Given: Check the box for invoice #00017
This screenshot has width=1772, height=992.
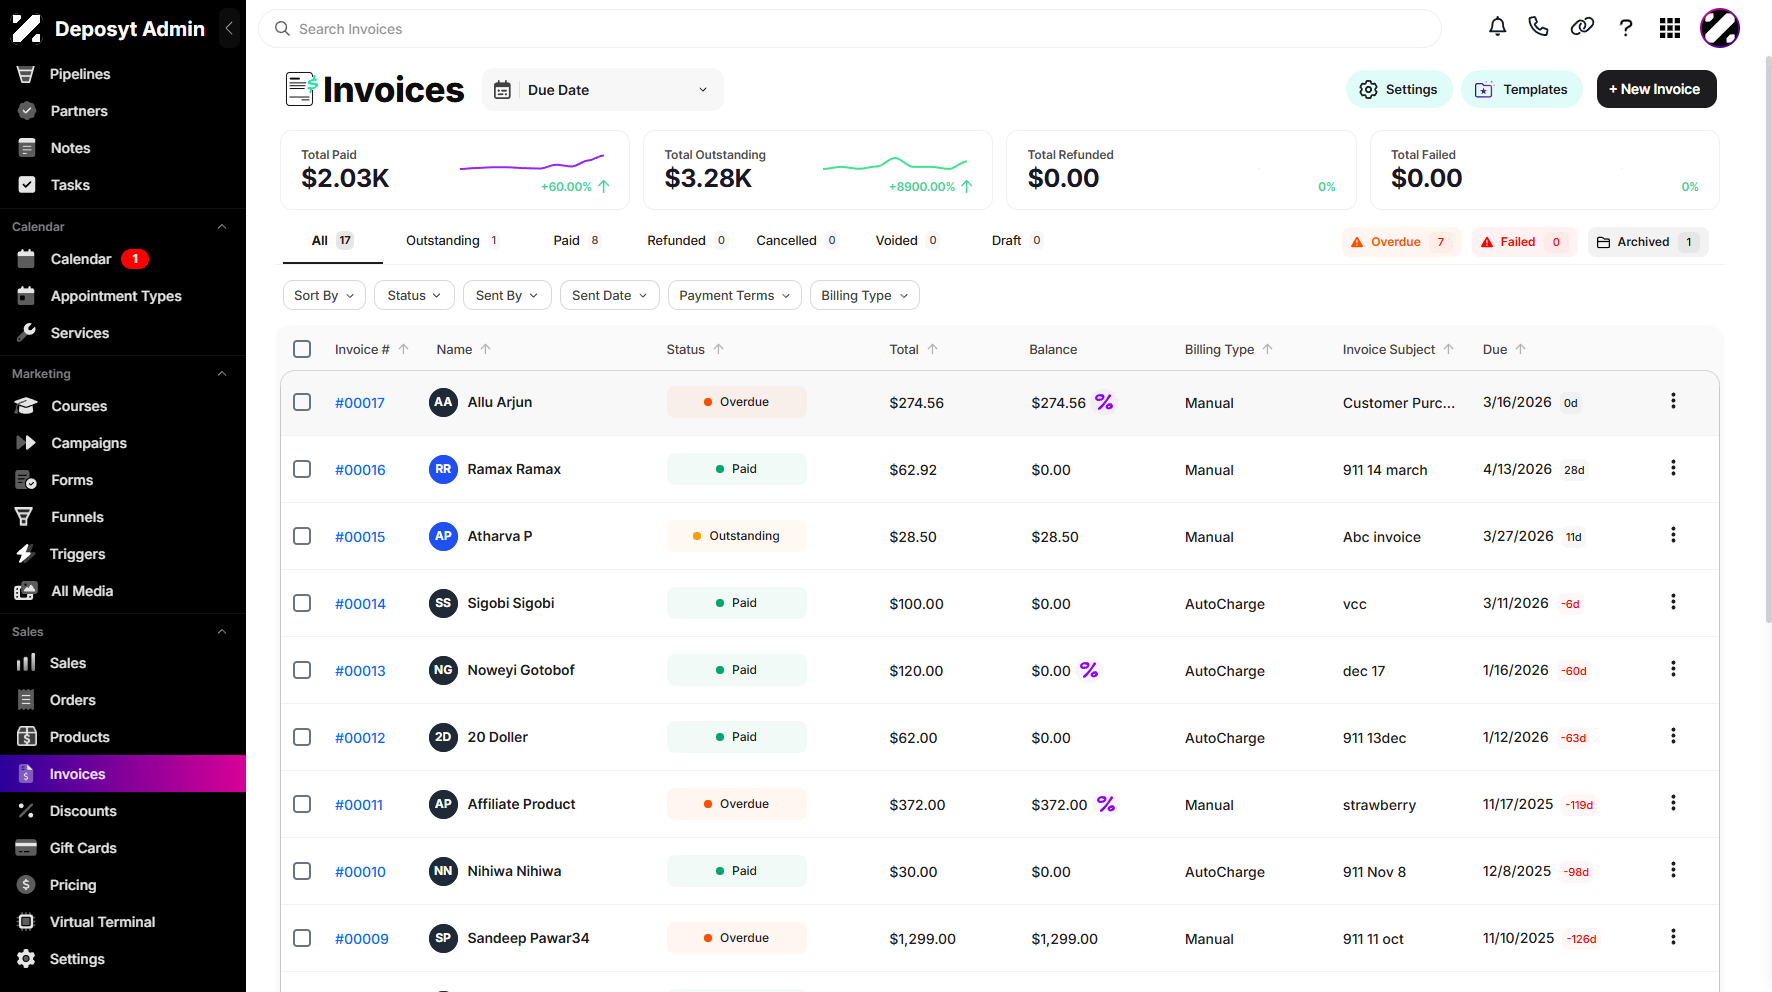Looking at the screenshot, I should tap(302, 402).
